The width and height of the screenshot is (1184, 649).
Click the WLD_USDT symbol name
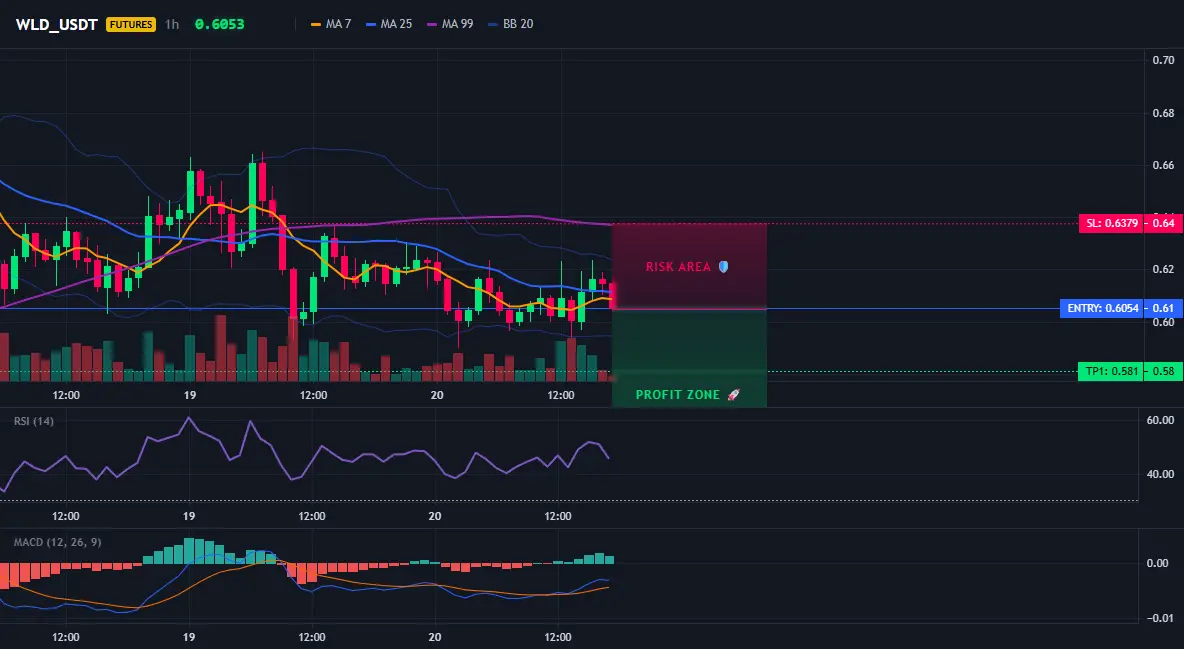tap(57, 24)
